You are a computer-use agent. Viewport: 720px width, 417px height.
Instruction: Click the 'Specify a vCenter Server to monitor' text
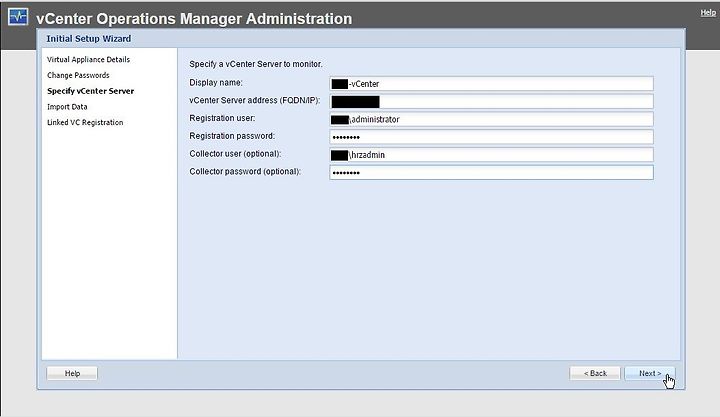coord(256,64)
